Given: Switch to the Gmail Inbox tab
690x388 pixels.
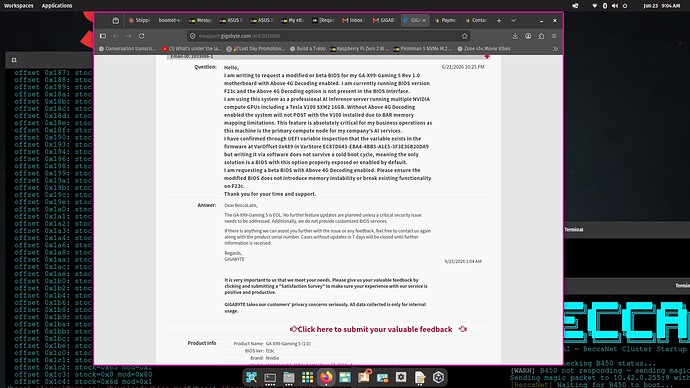Looking at the screenshot, I should point(353,21).
